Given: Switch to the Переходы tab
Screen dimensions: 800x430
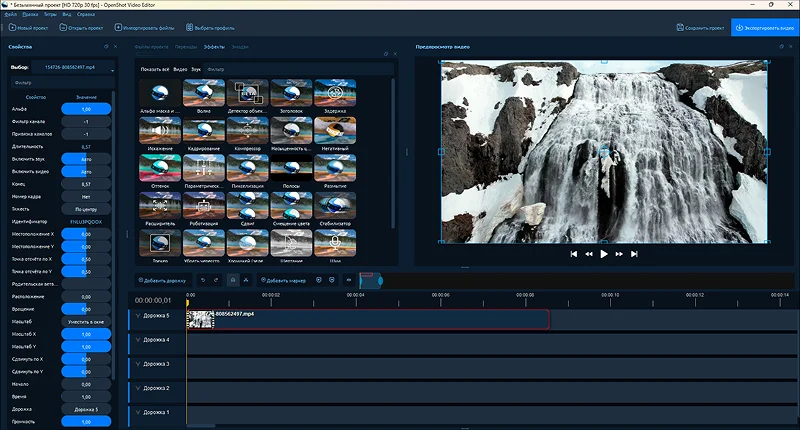Looking at the screenshot, I should coord(186,47).
